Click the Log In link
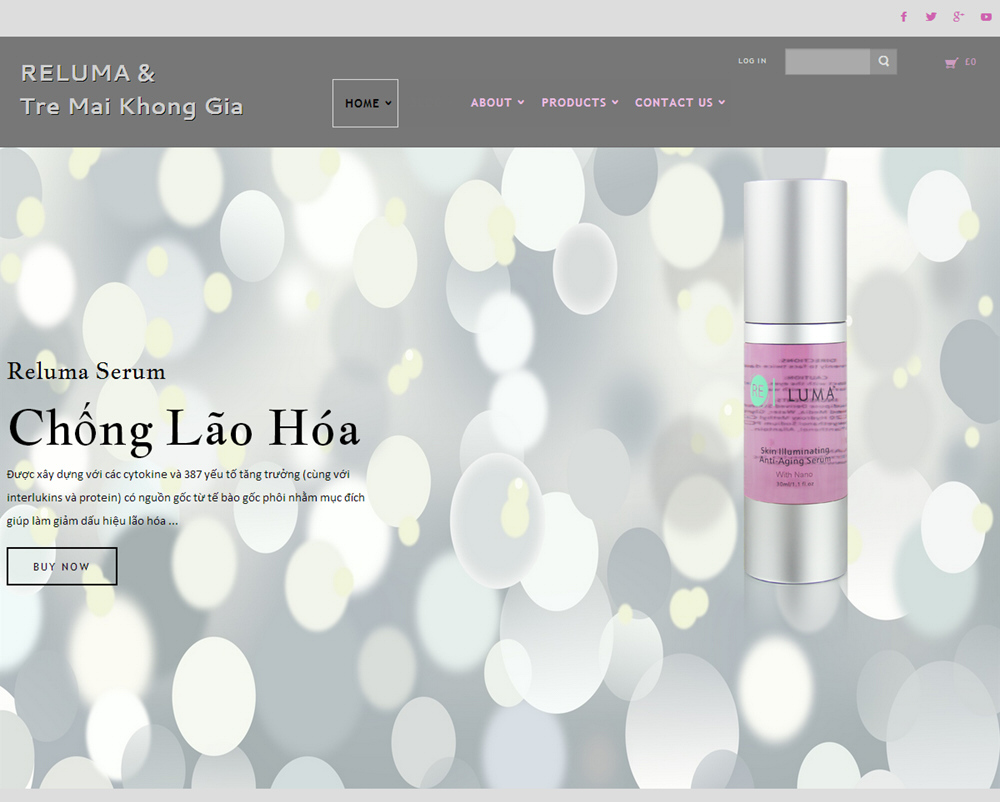1000x802 pixels. 752,61
